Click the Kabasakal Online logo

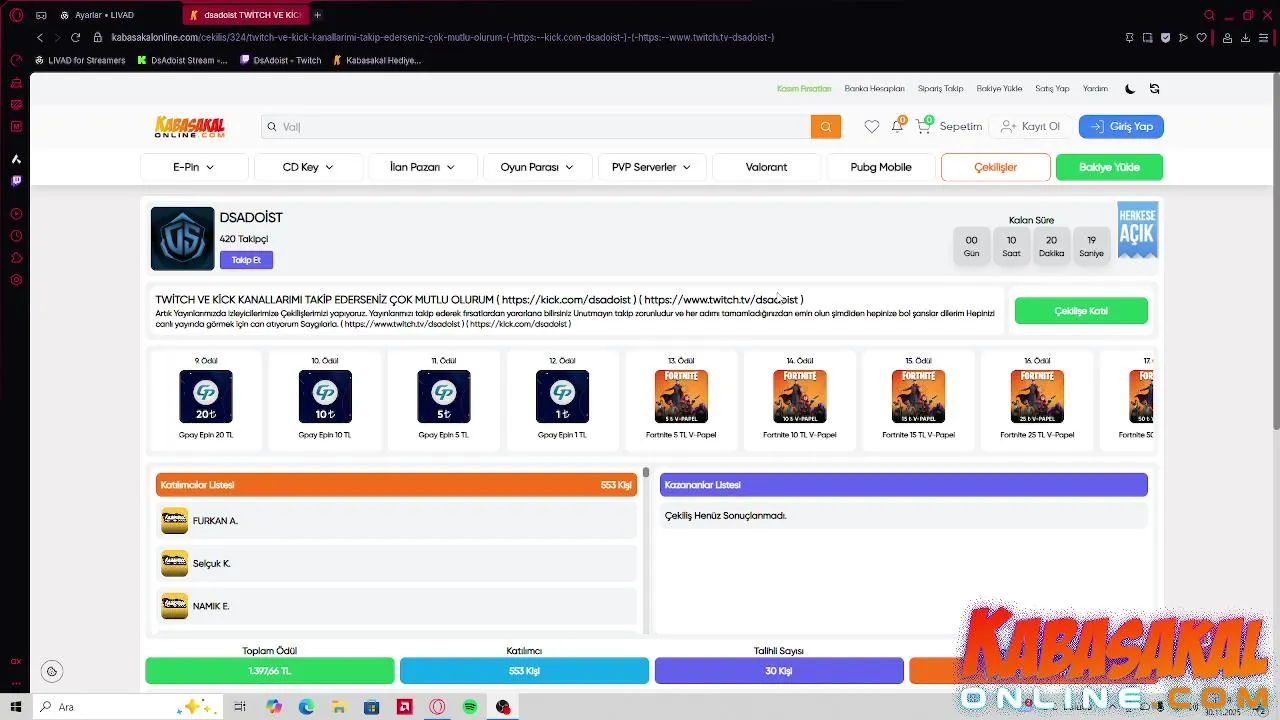pos(190,127)
